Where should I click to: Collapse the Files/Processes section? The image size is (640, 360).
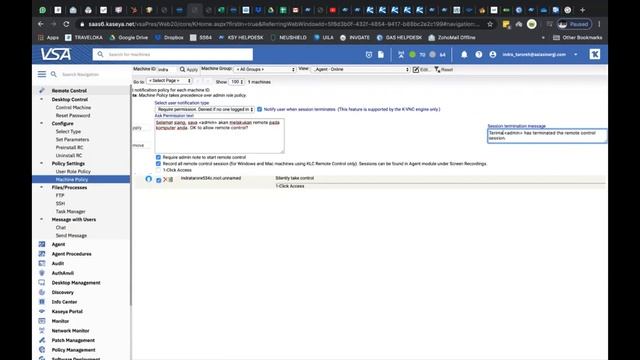(x=41, y=187)
